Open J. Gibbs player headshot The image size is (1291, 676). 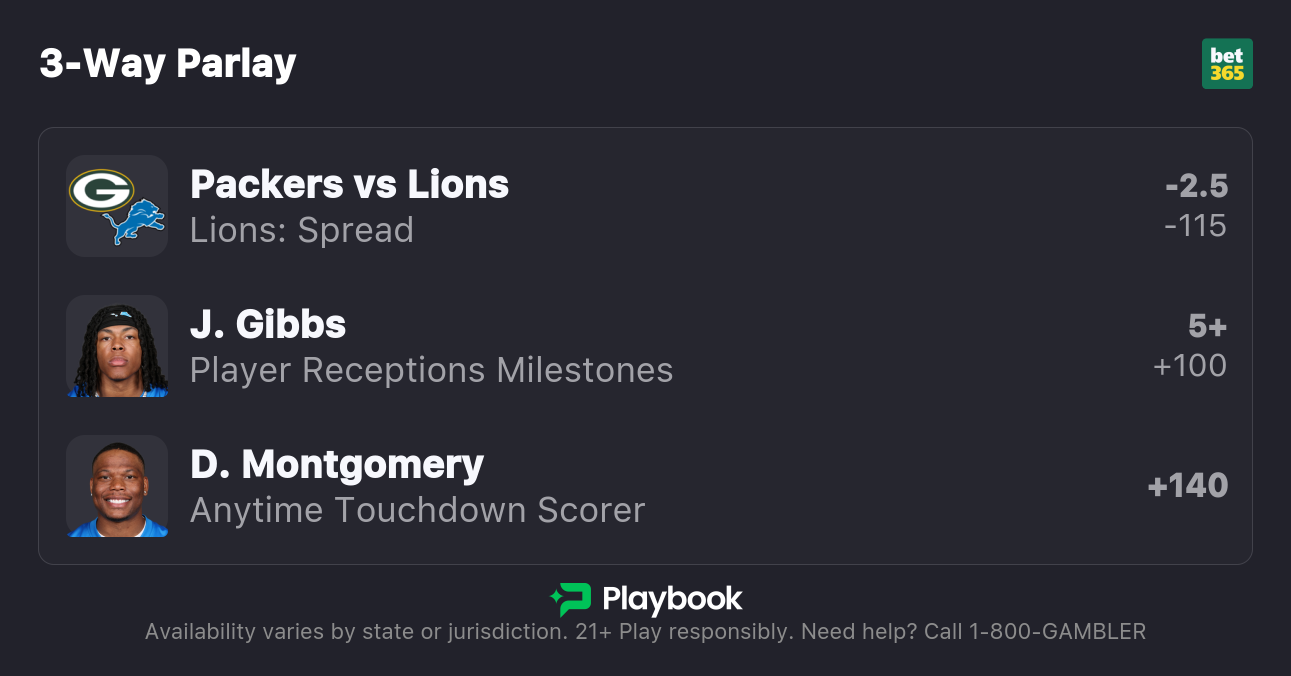[x=117, y=346]
